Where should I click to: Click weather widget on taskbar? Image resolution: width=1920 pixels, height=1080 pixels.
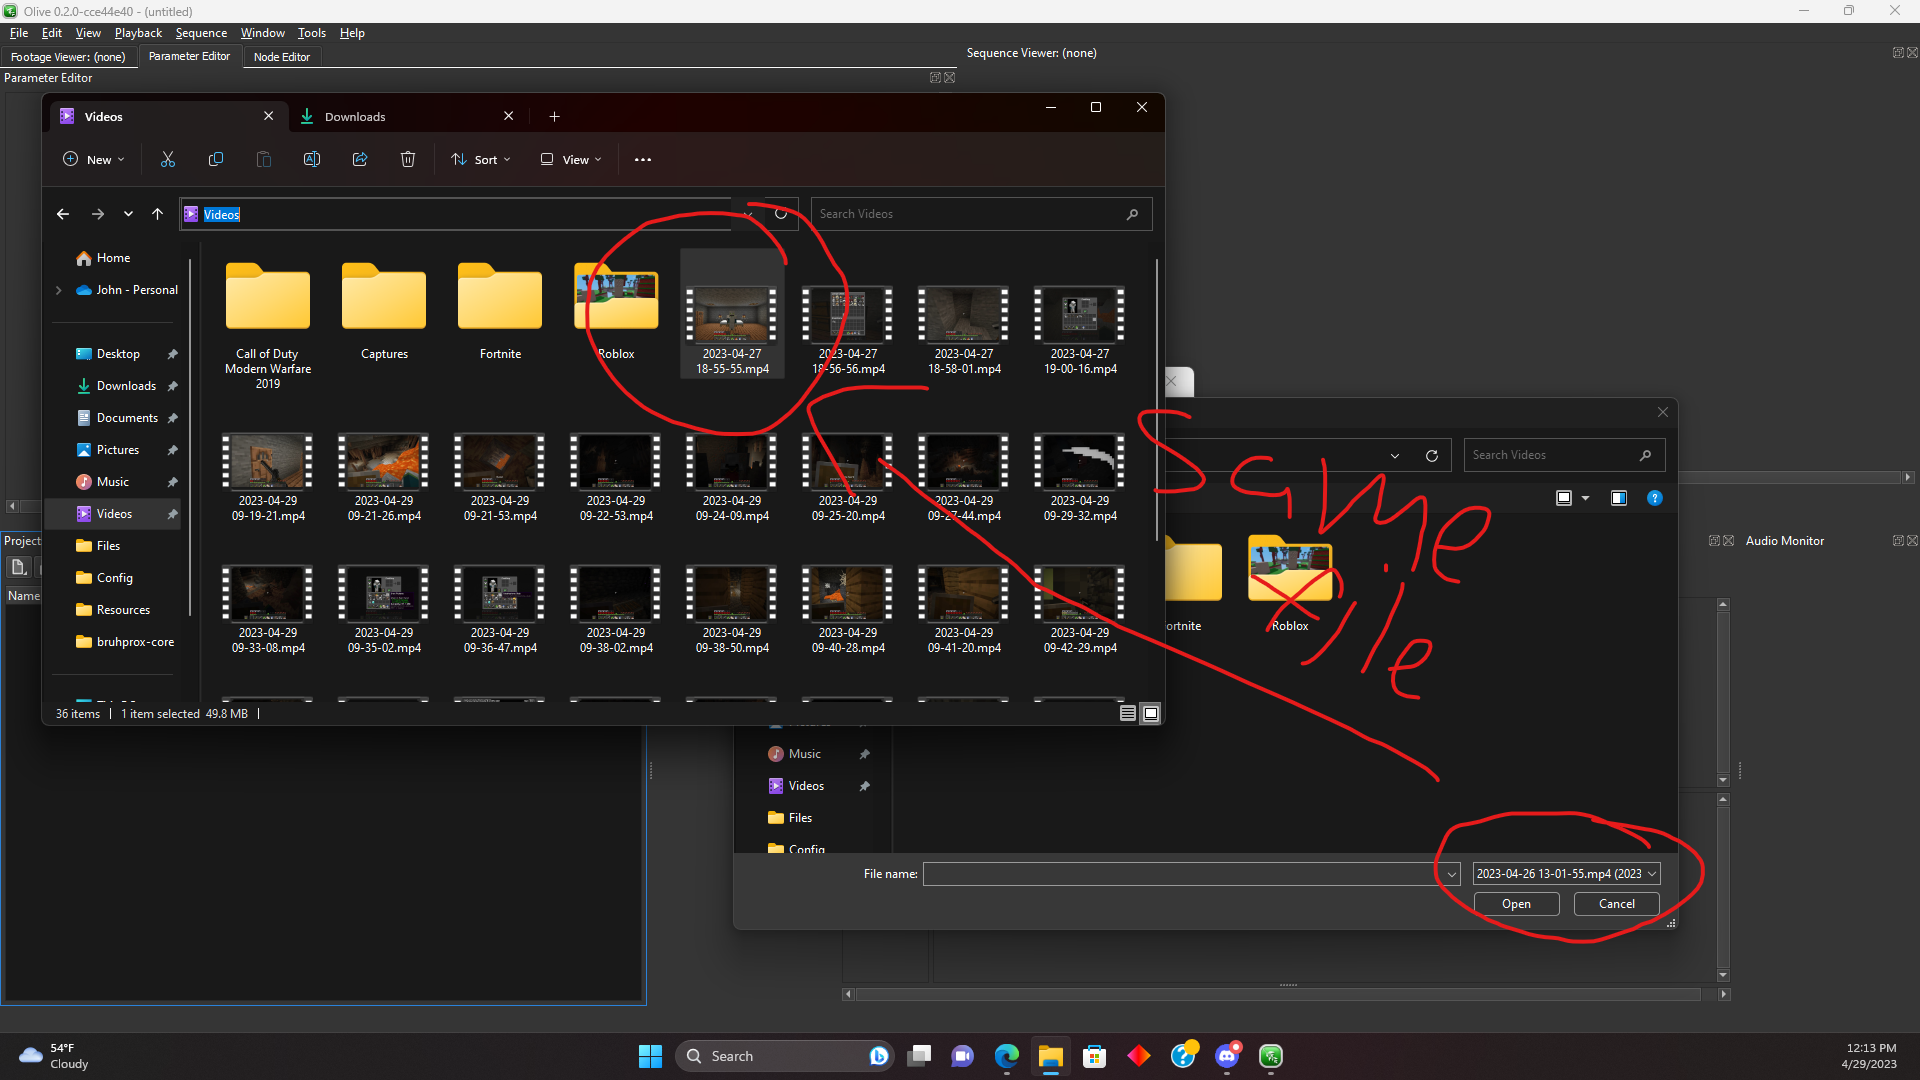tap(54, 1056)
